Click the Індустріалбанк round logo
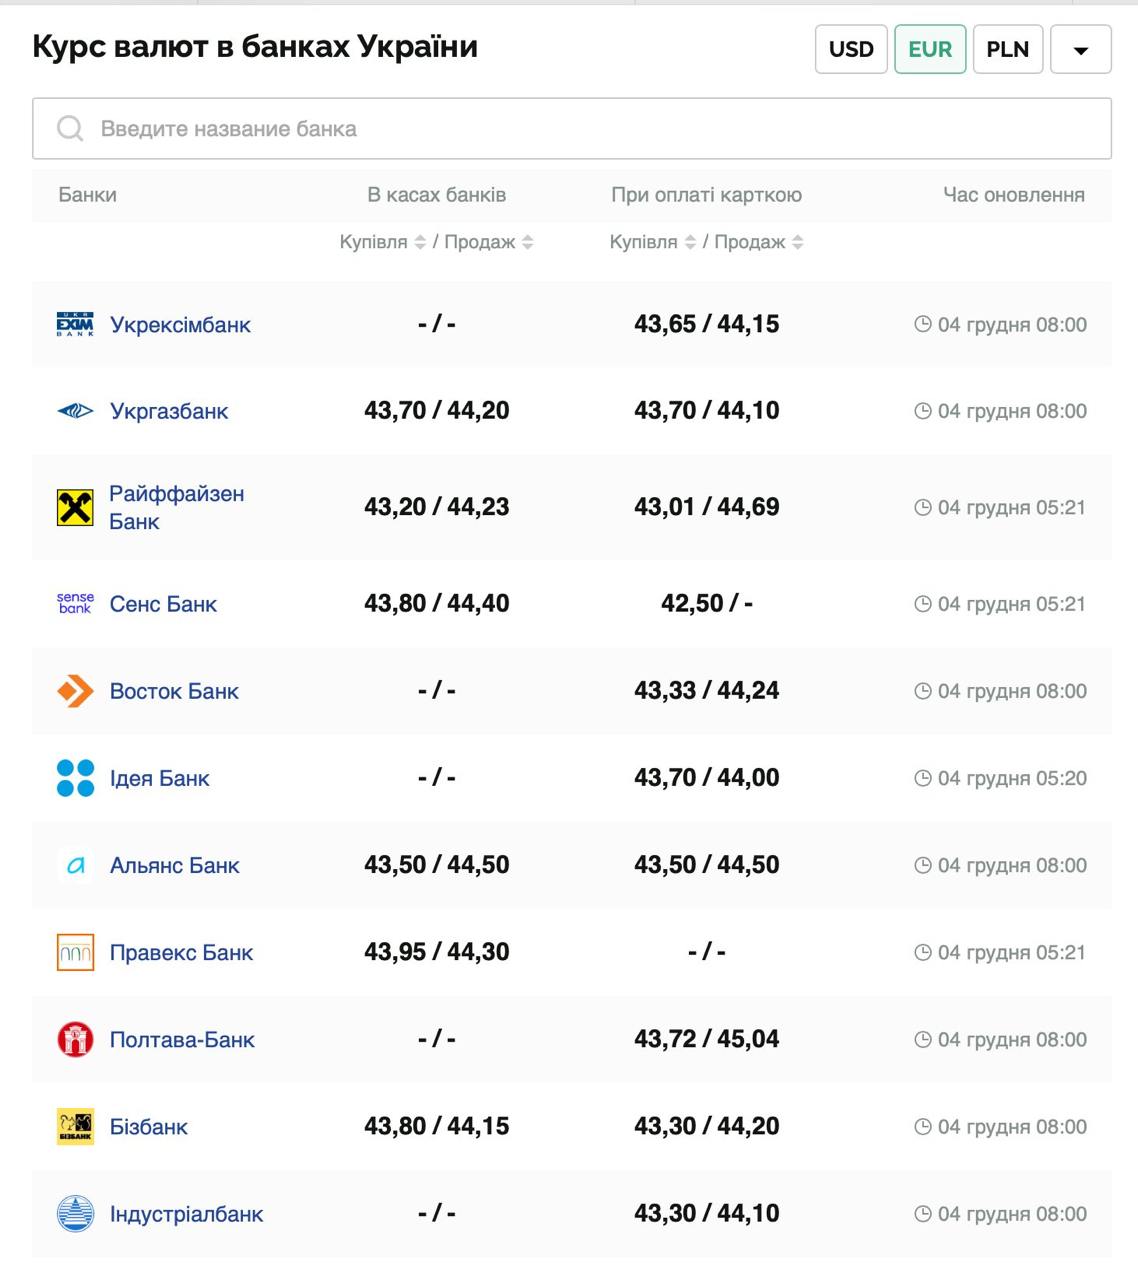 [x=75, y=1214]
